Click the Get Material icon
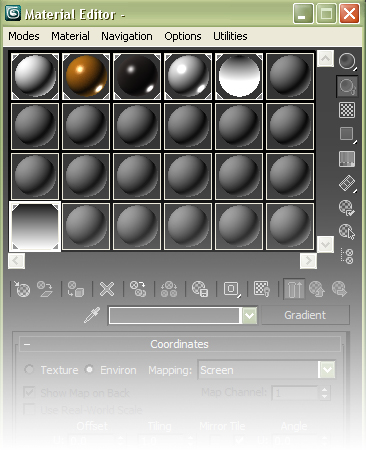 point(22,289)
